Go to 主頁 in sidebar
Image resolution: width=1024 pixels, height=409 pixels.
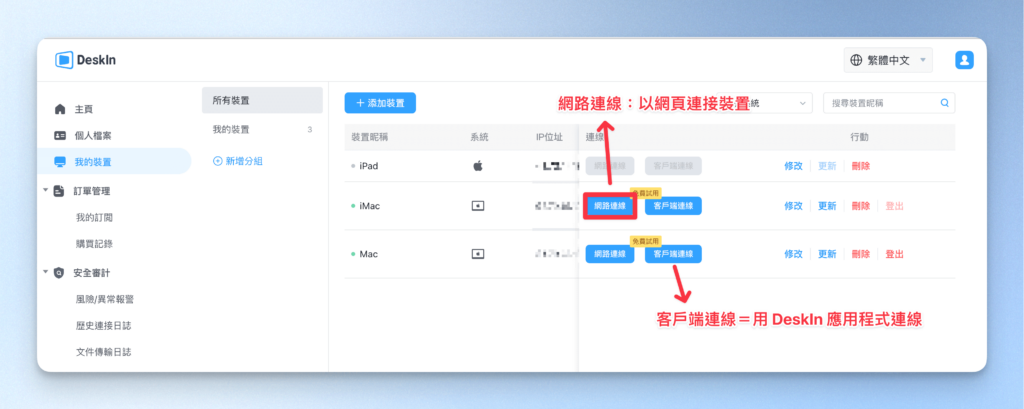point(83,109)
